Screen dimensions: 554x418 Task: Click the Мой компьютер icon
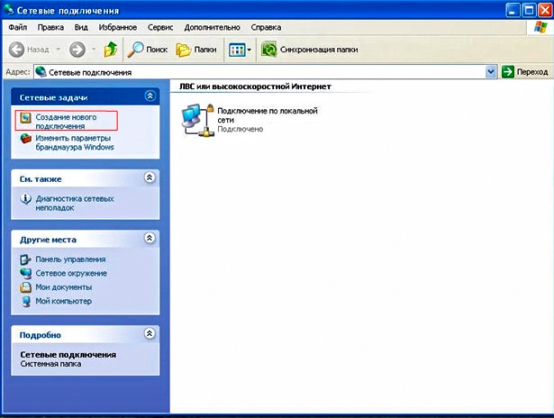coord(26,301)
